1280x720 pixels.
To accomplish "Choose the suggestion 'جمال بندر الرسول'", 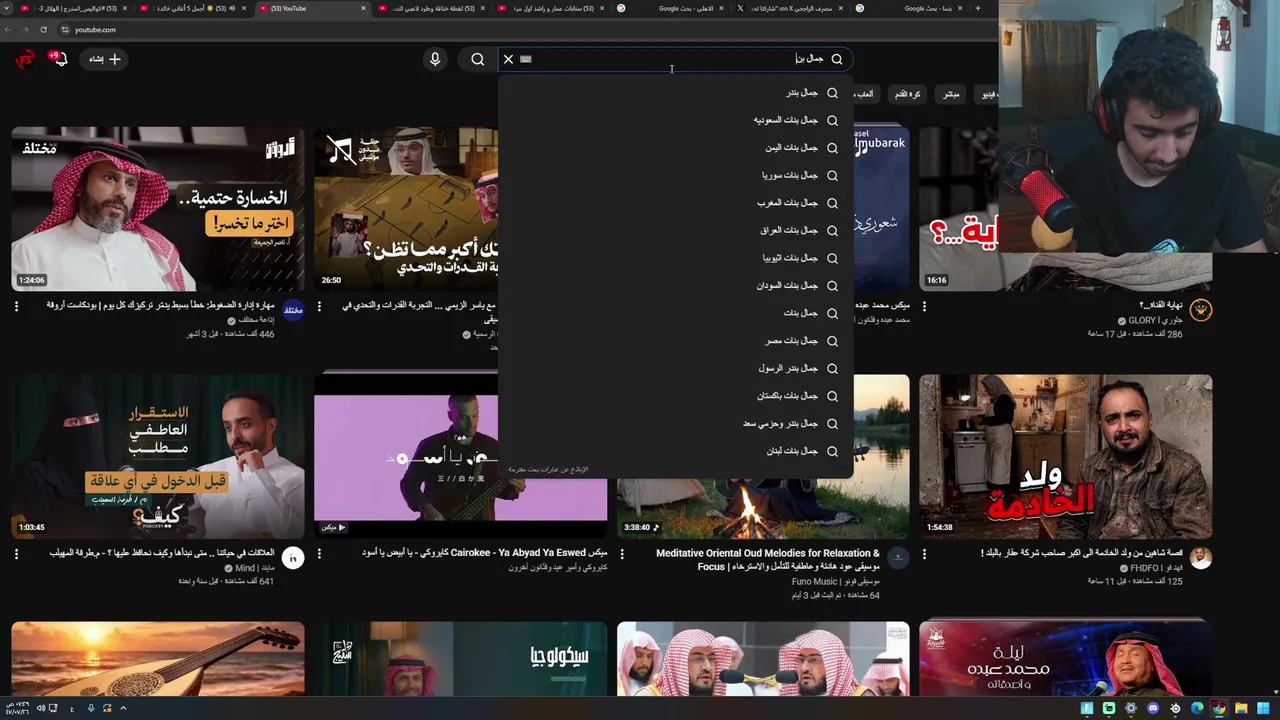I will 675,368.
